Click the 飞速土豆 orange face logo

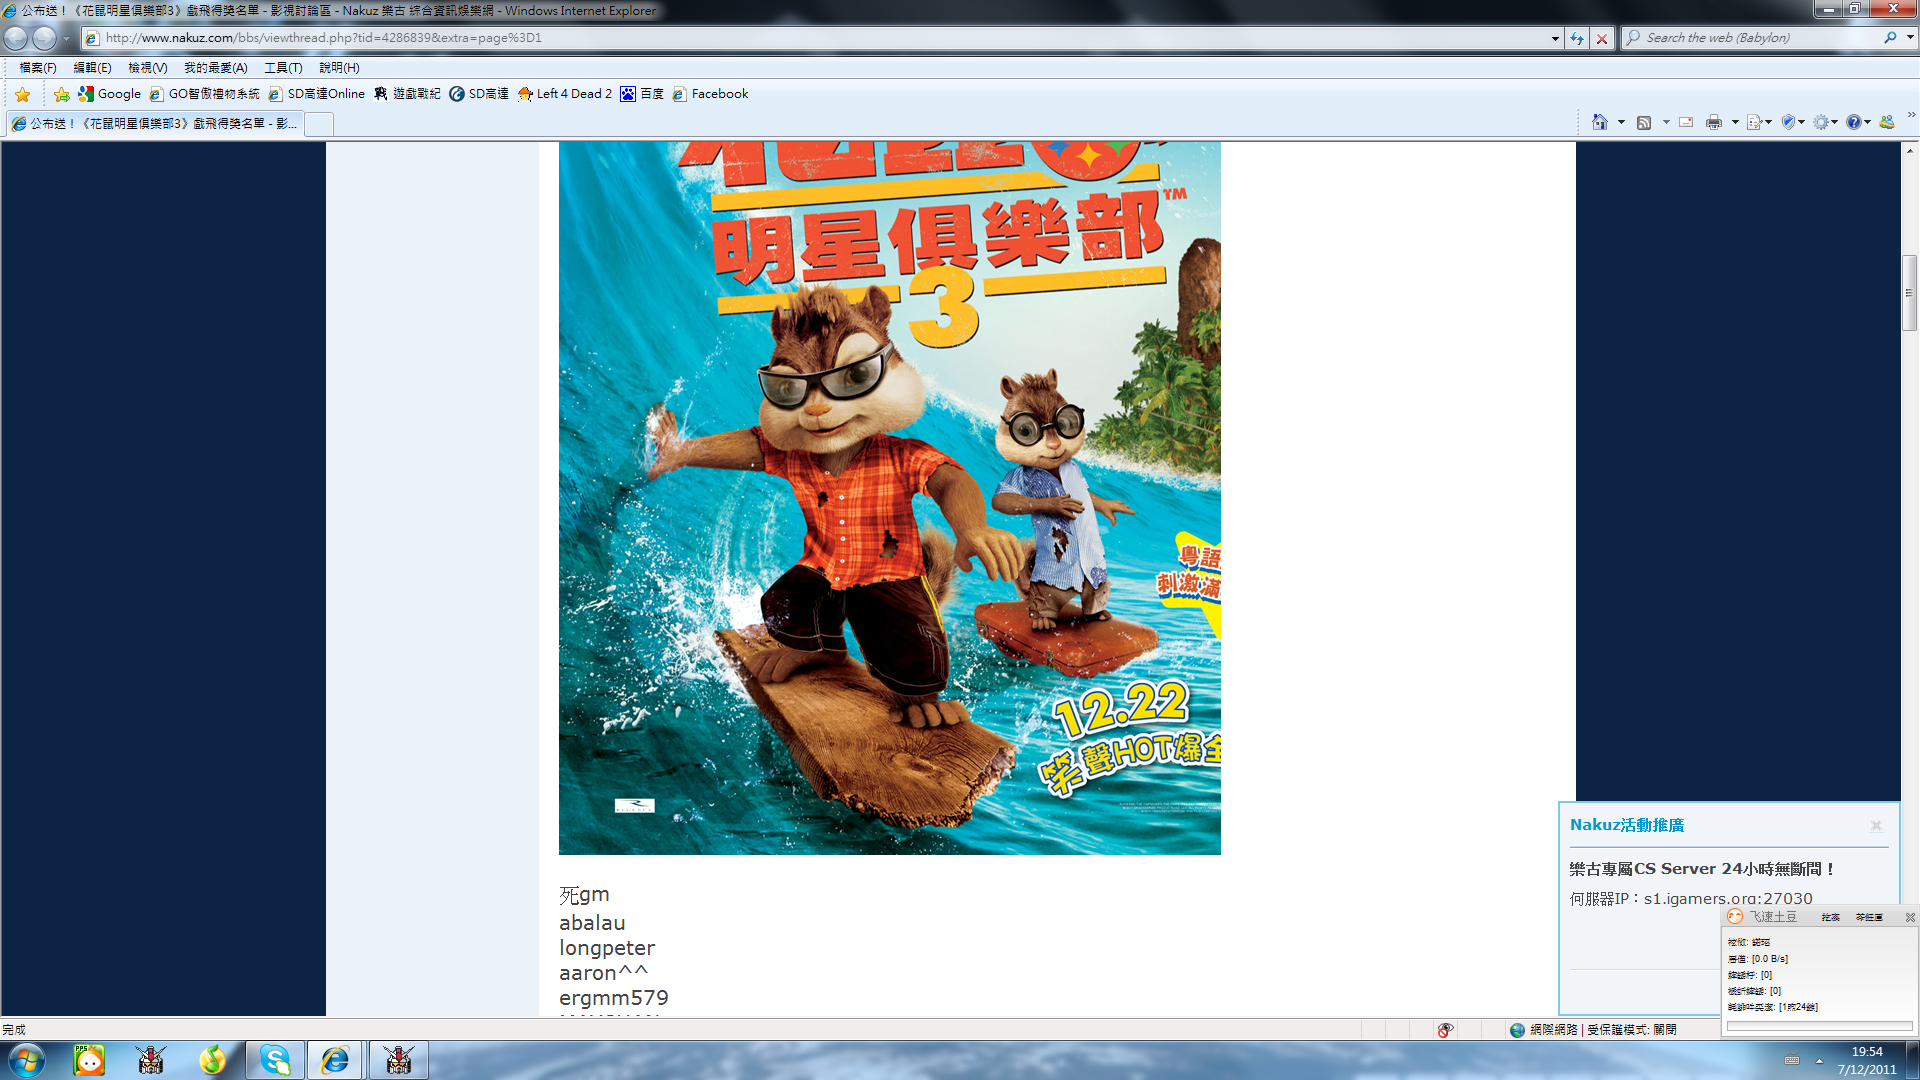point(1735,916)
